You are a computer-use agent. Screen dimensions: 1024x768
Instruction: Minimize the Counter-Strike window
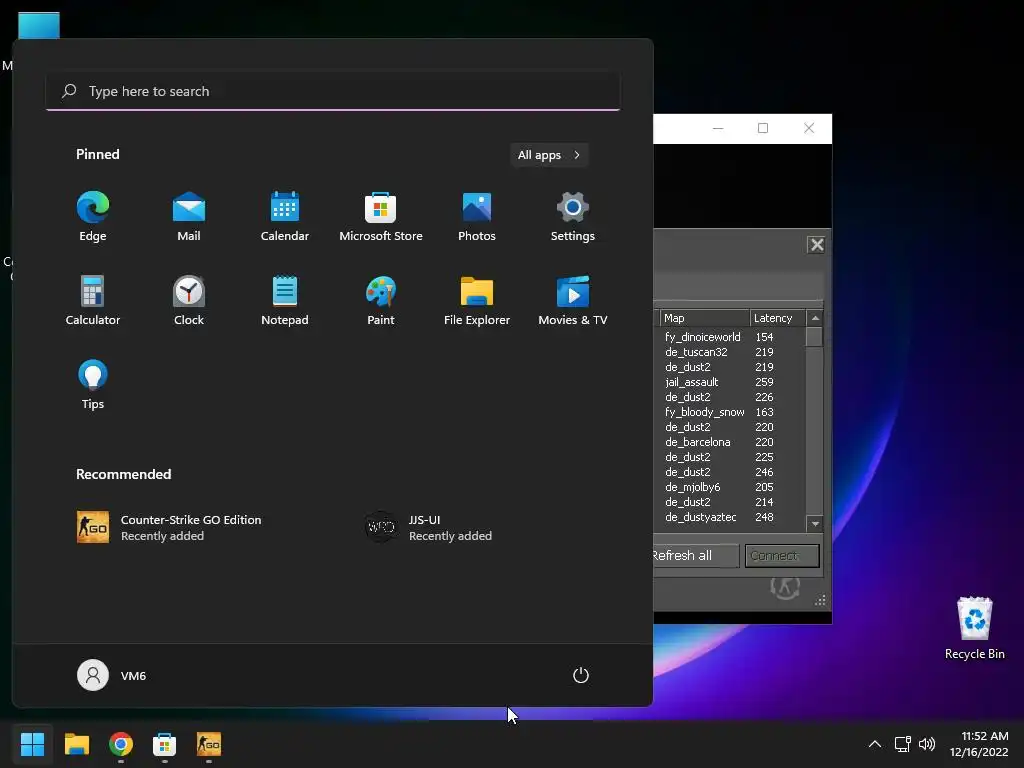click(718, 128)
